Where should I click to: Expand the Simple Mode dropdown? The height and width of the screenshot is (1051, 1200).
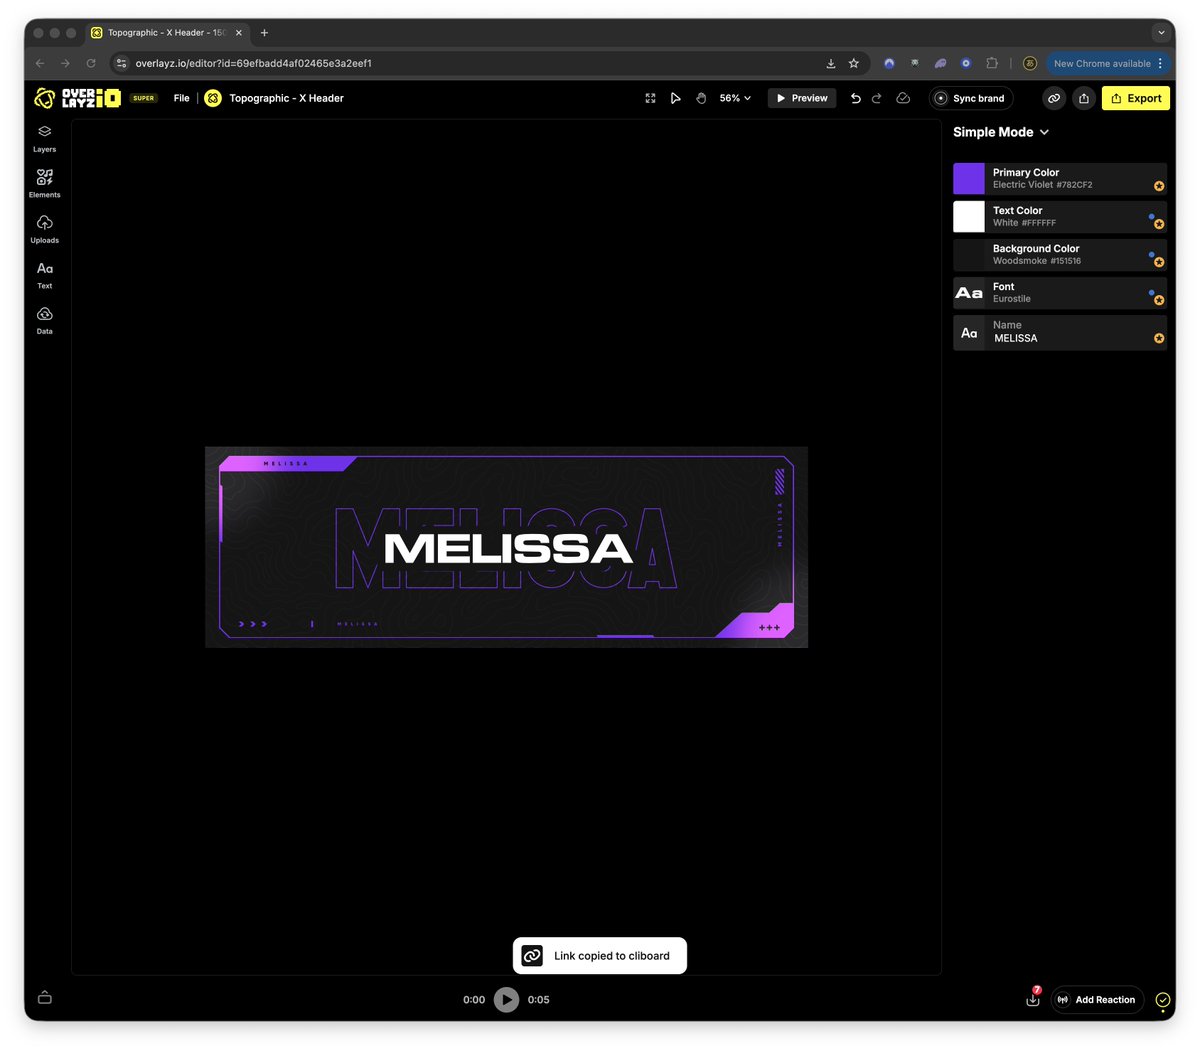(1001, 132)
